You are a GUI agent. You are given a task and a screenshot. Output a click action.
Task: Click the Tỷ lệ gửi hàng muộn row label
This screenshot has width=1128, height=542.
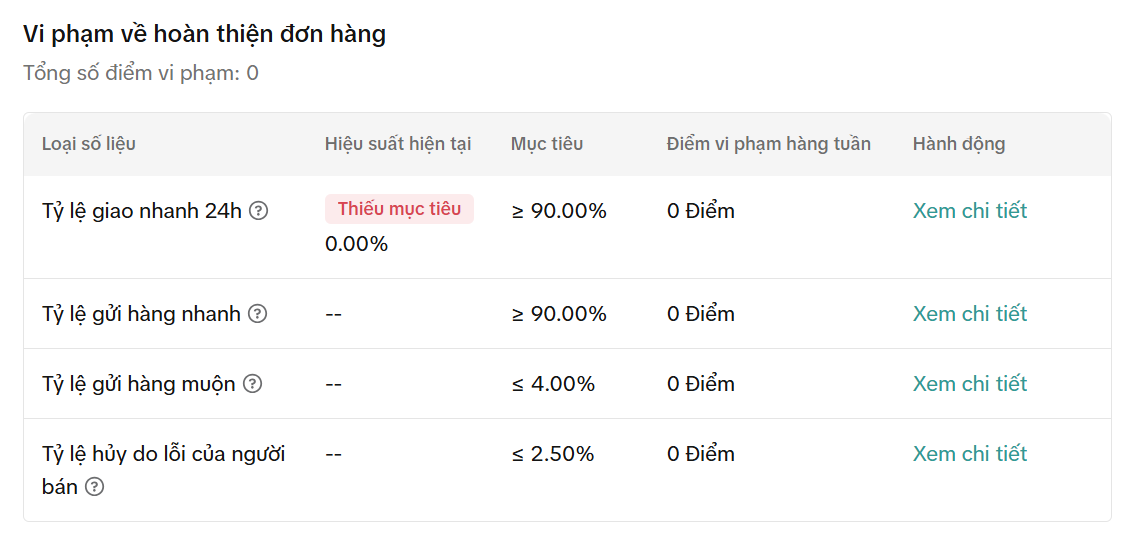139,384
